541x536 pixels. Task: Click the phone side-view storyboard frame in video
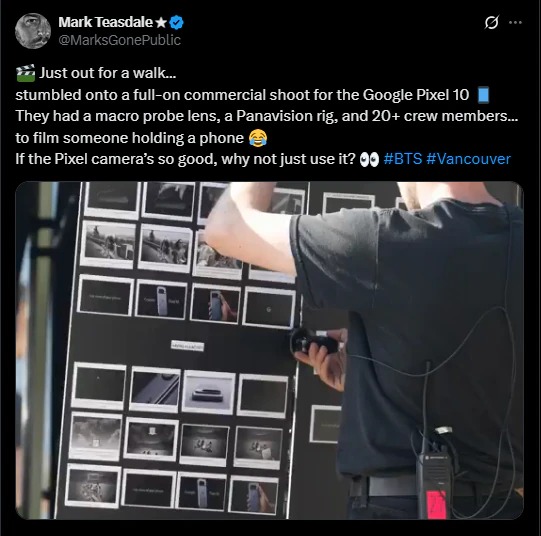tap(209, 392)
